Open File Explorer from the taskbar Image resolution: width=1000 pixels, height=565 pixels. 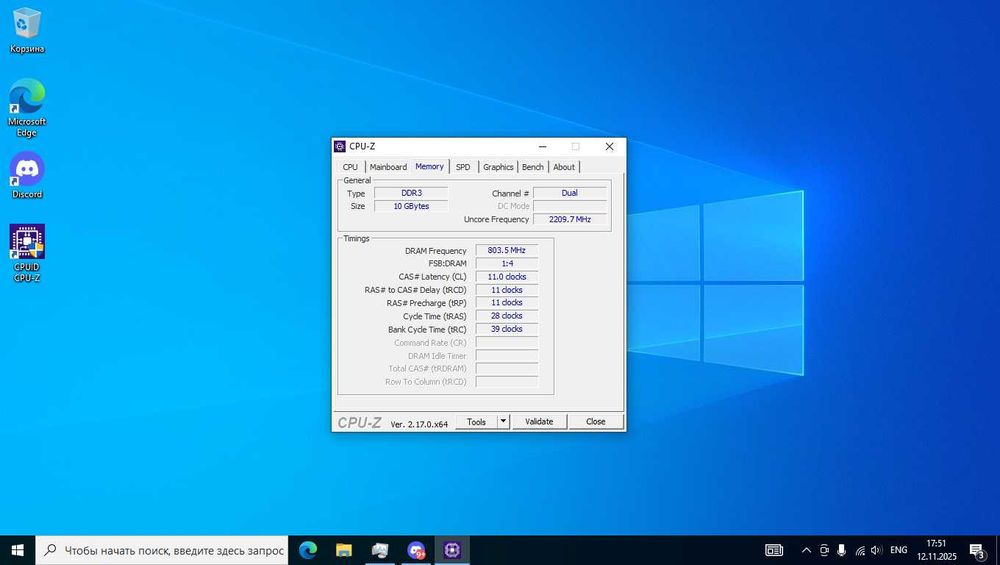(x=344, y=550)
